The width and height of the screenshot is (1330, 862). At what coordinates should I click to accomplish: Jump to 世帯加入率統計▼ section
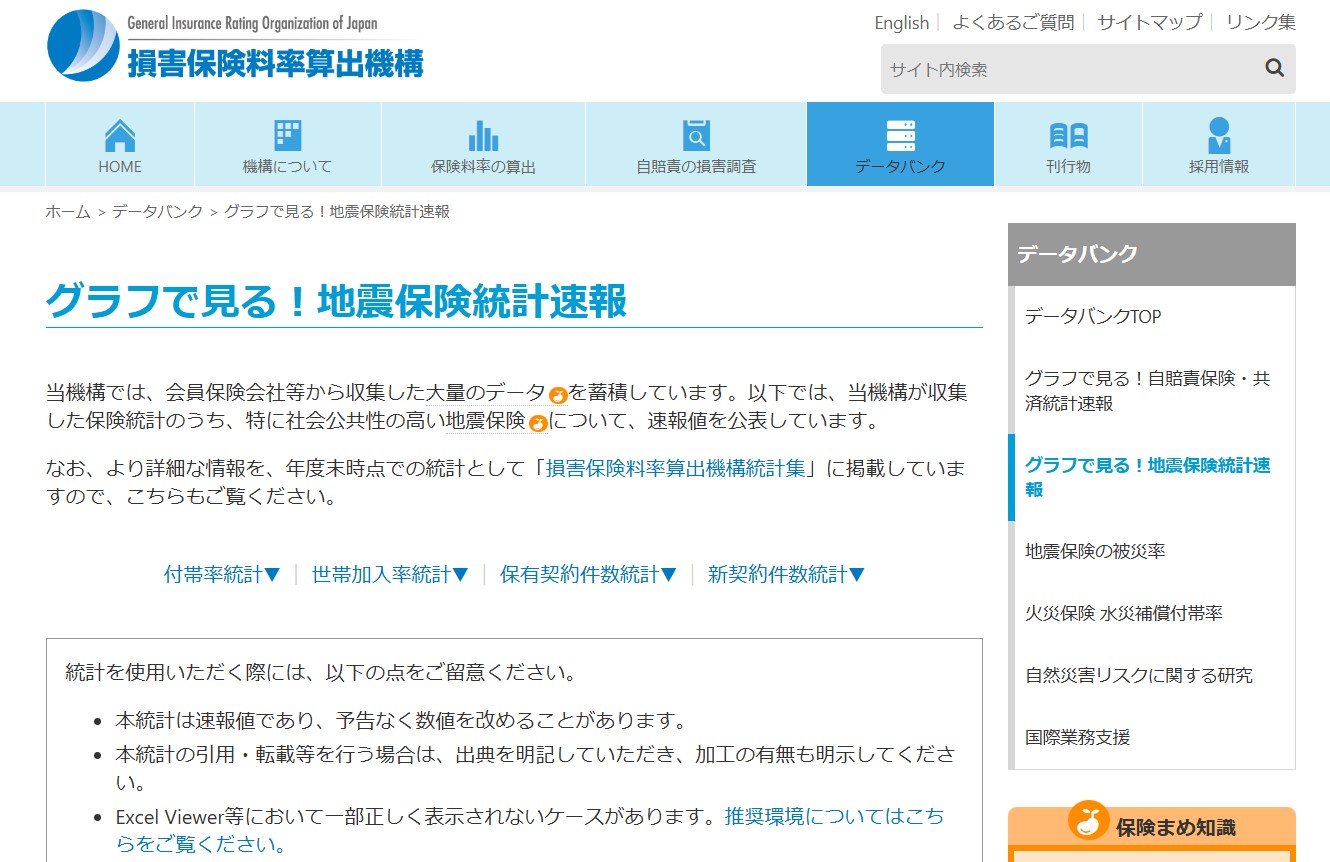click(x=390, y=574)
